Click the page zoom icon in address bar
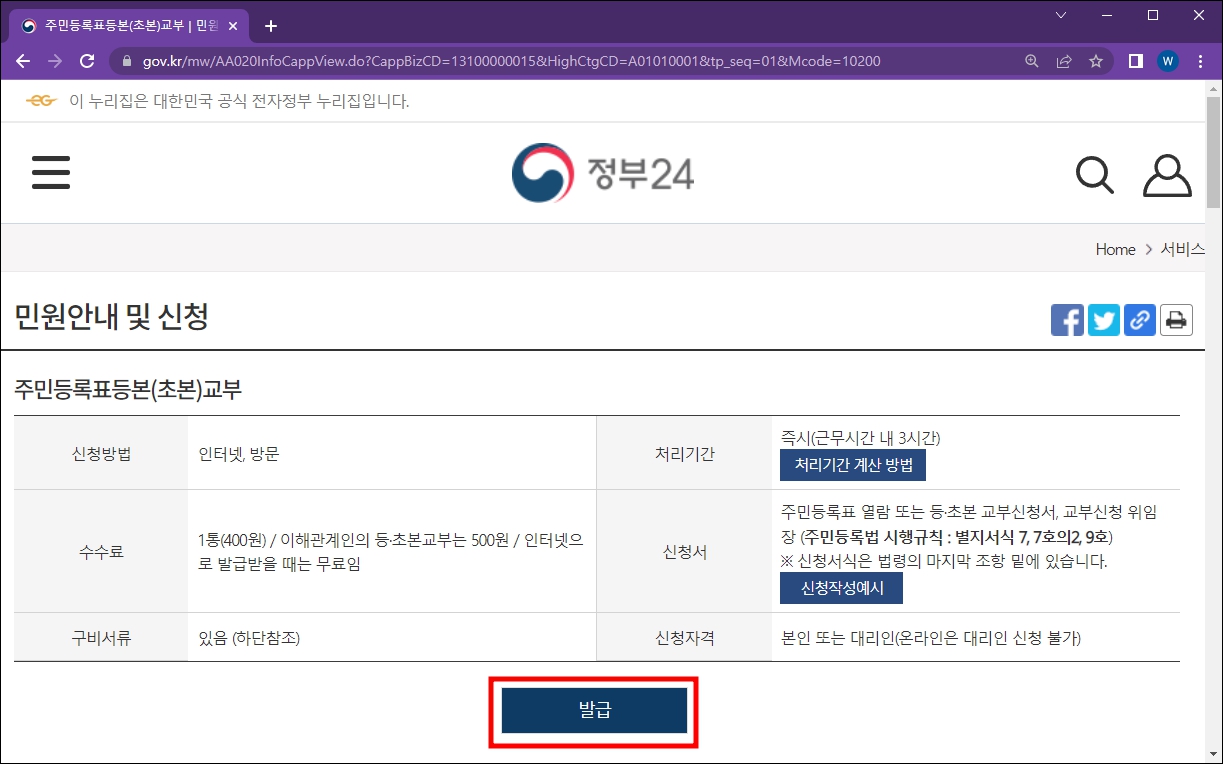 (x=1030, y=60)
